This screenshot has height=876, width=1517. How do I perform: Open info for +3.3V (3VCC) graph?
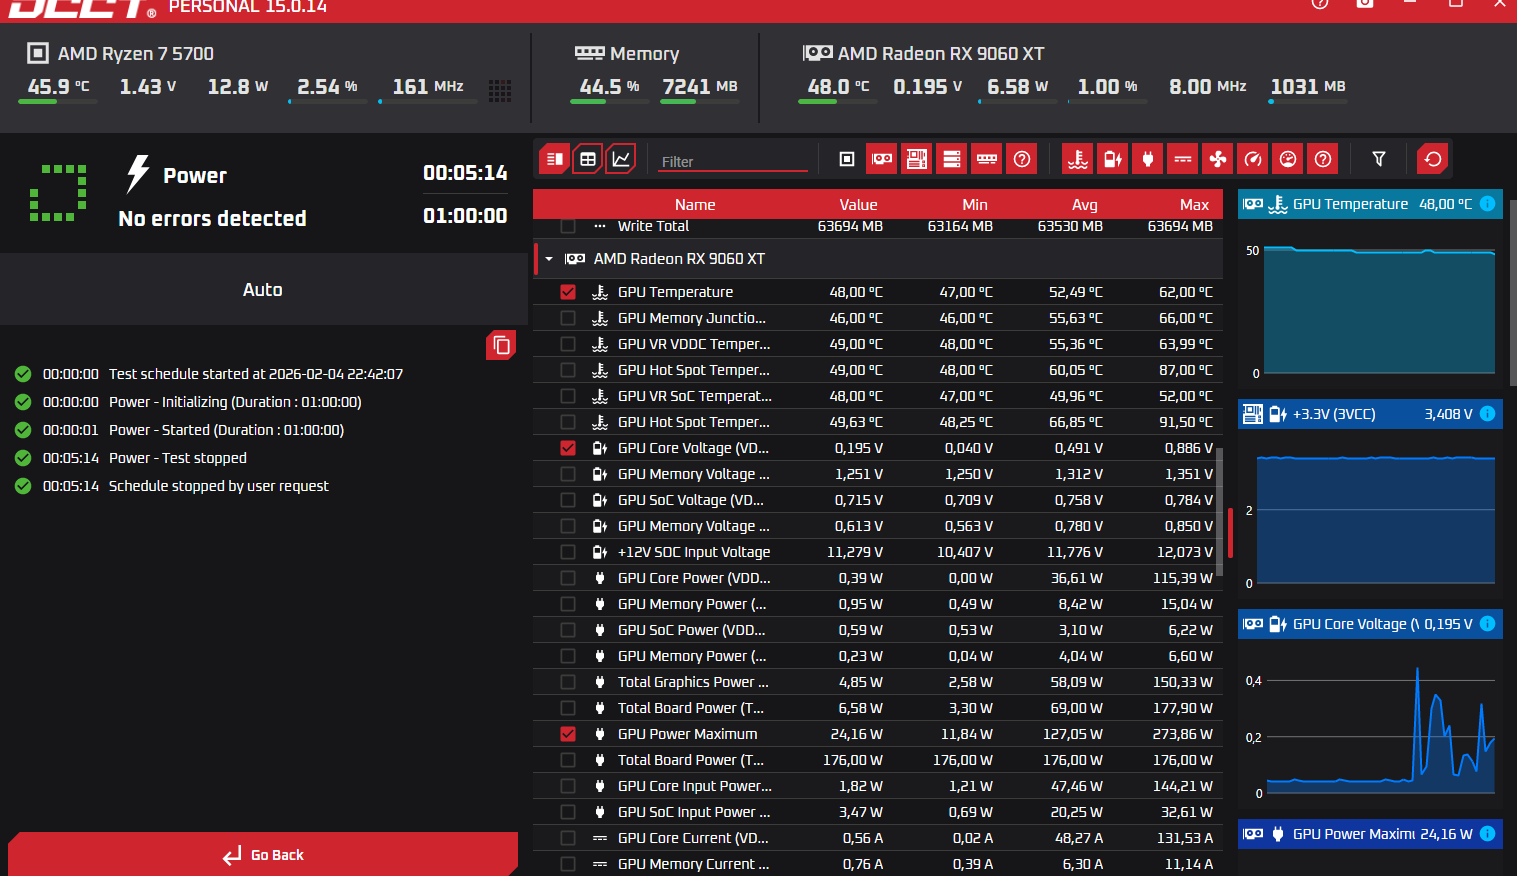(x=1487, y=414)
